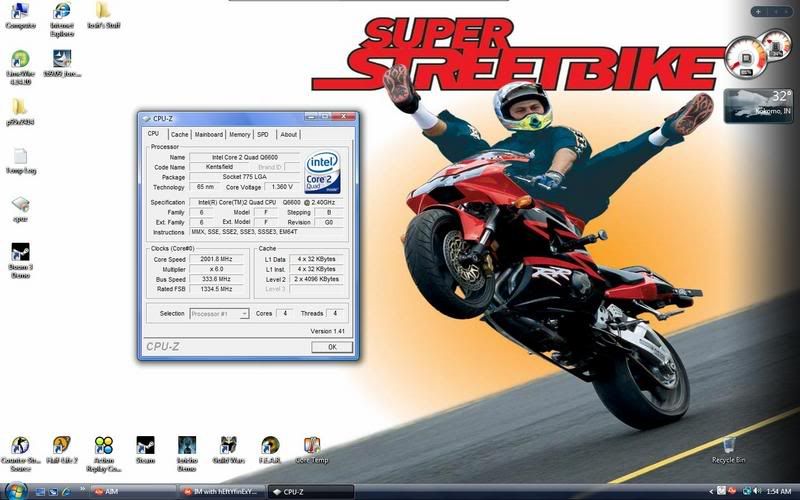Image resolution: width=800 pixels, height=500 pixels.
Task: Launch the F.E.A.R. desktop shortcut
Action: [270, 447]
